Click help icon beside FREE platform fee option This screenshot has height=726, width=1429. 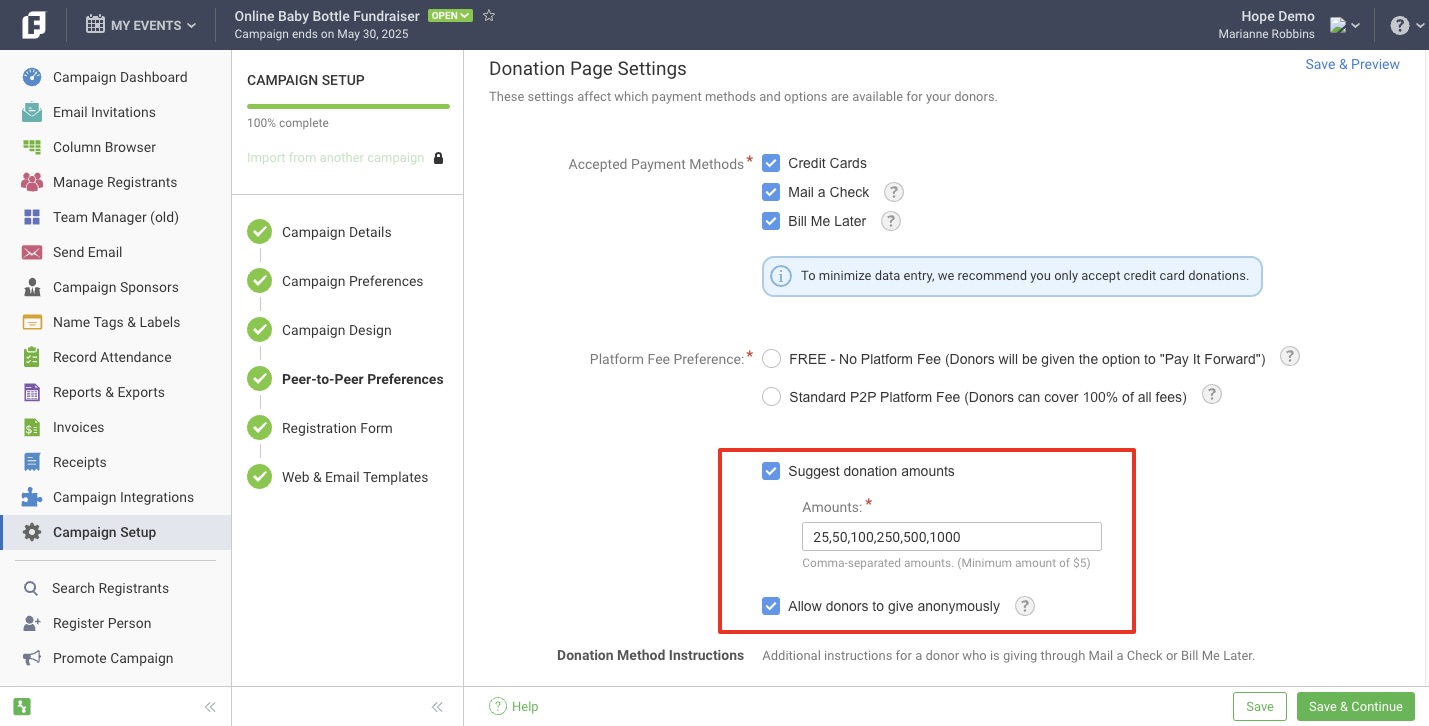pyautogui.click(x=1290, y=357)
